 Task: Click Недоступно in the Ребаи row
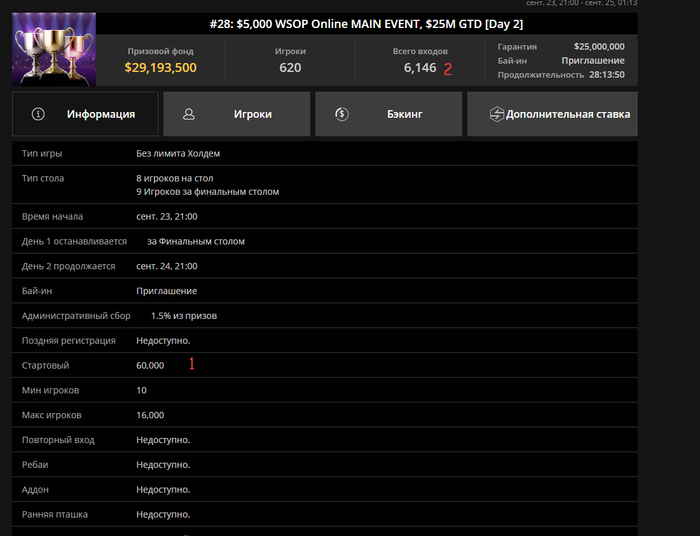163,465
